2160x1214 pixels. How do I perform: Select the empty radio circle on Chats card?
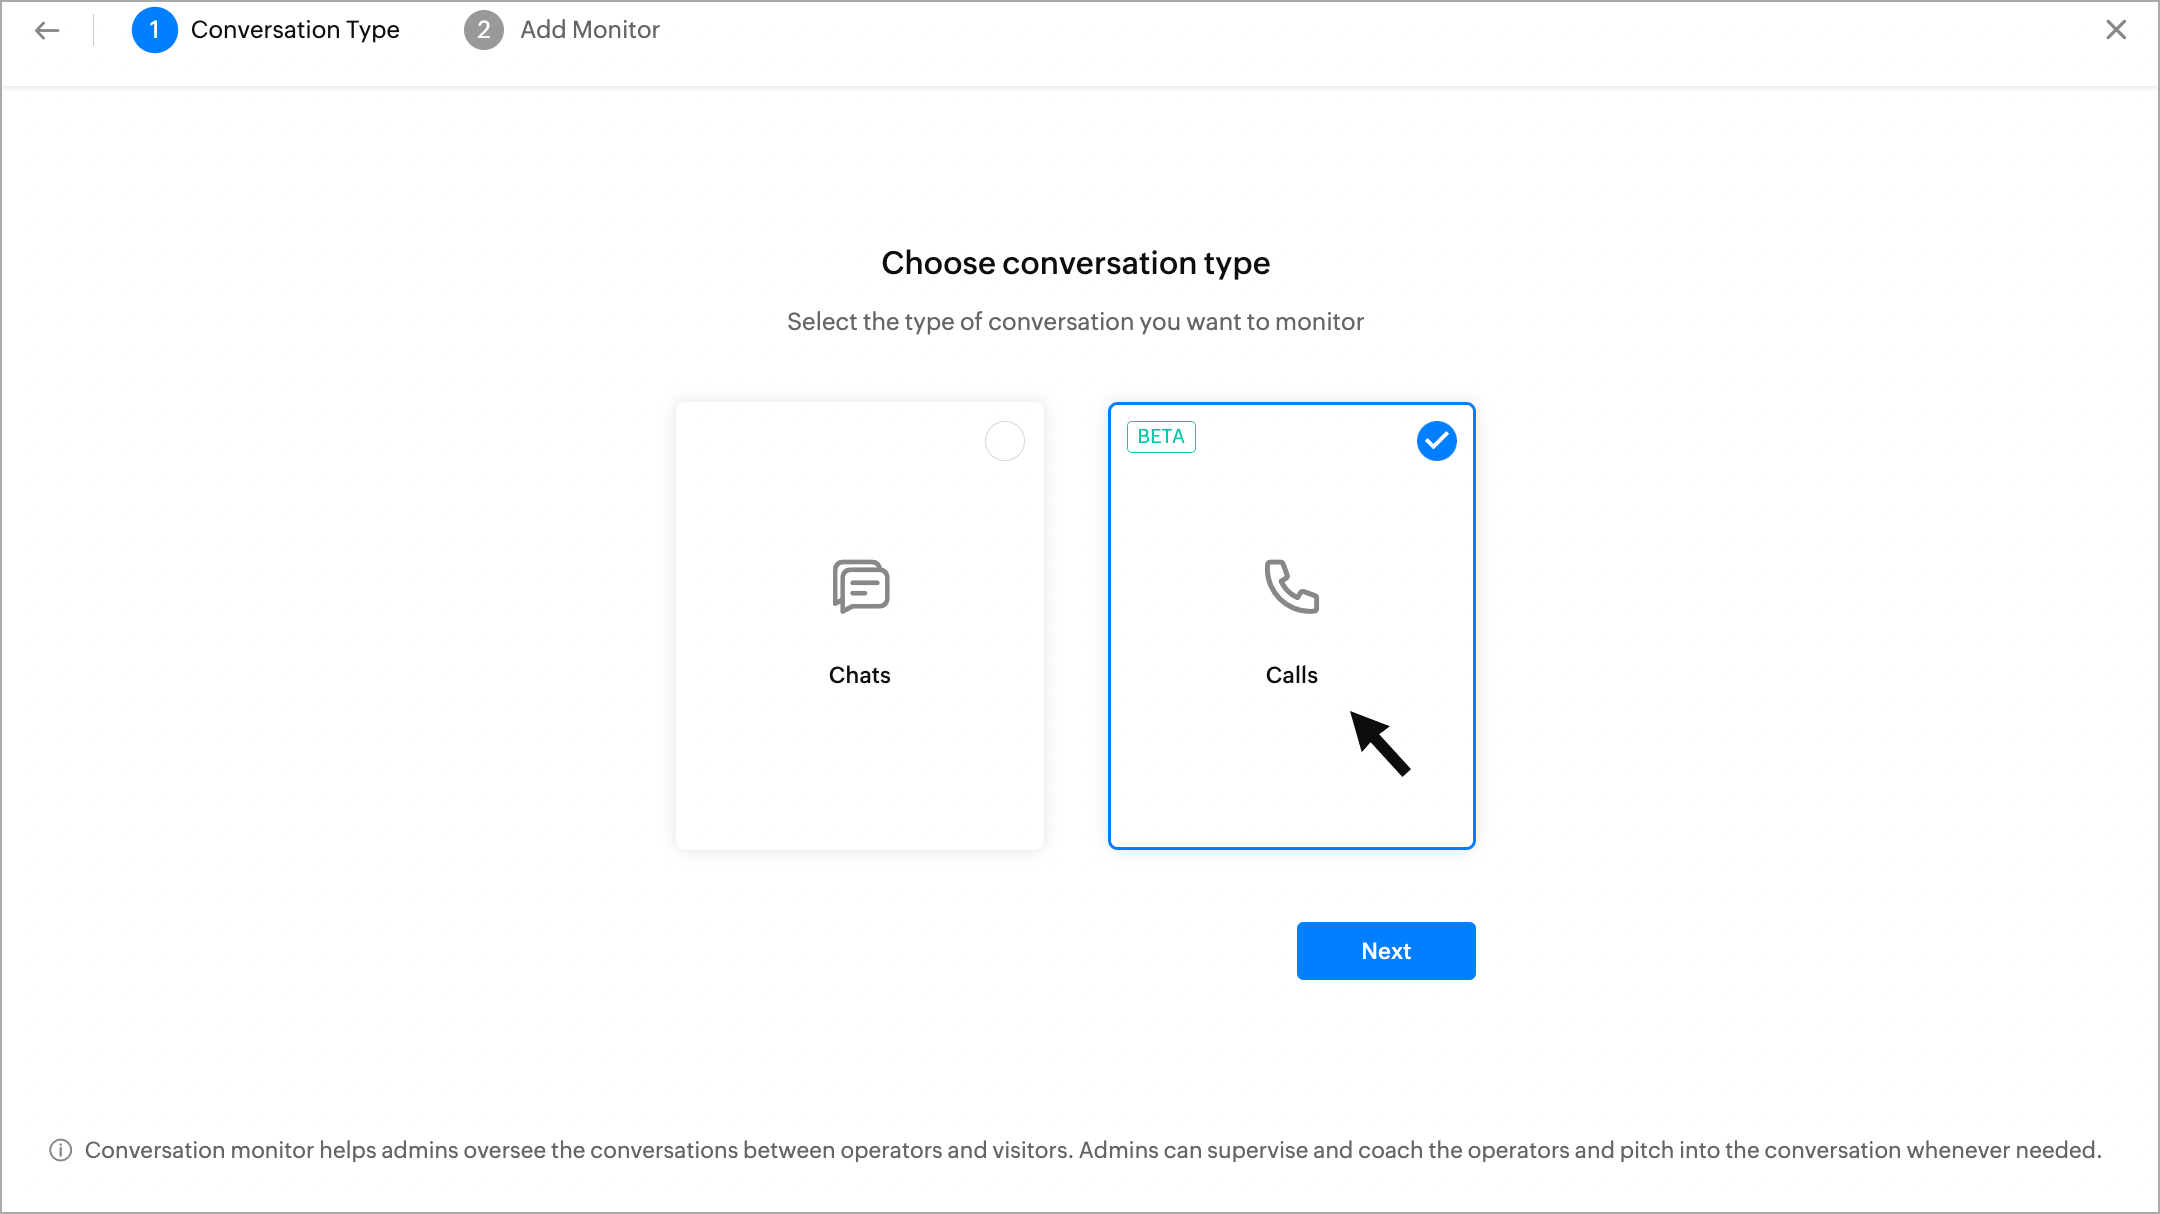(x=1004, y=441)
